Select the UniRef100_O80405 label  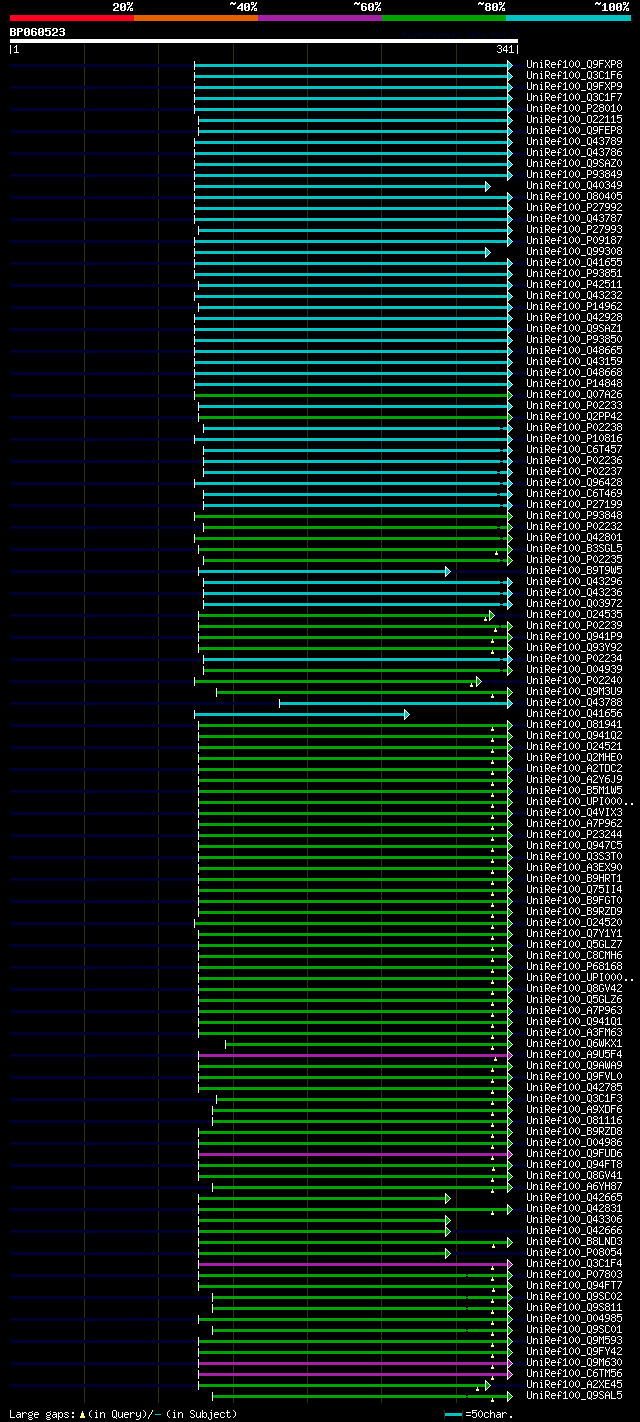[574, 197]
